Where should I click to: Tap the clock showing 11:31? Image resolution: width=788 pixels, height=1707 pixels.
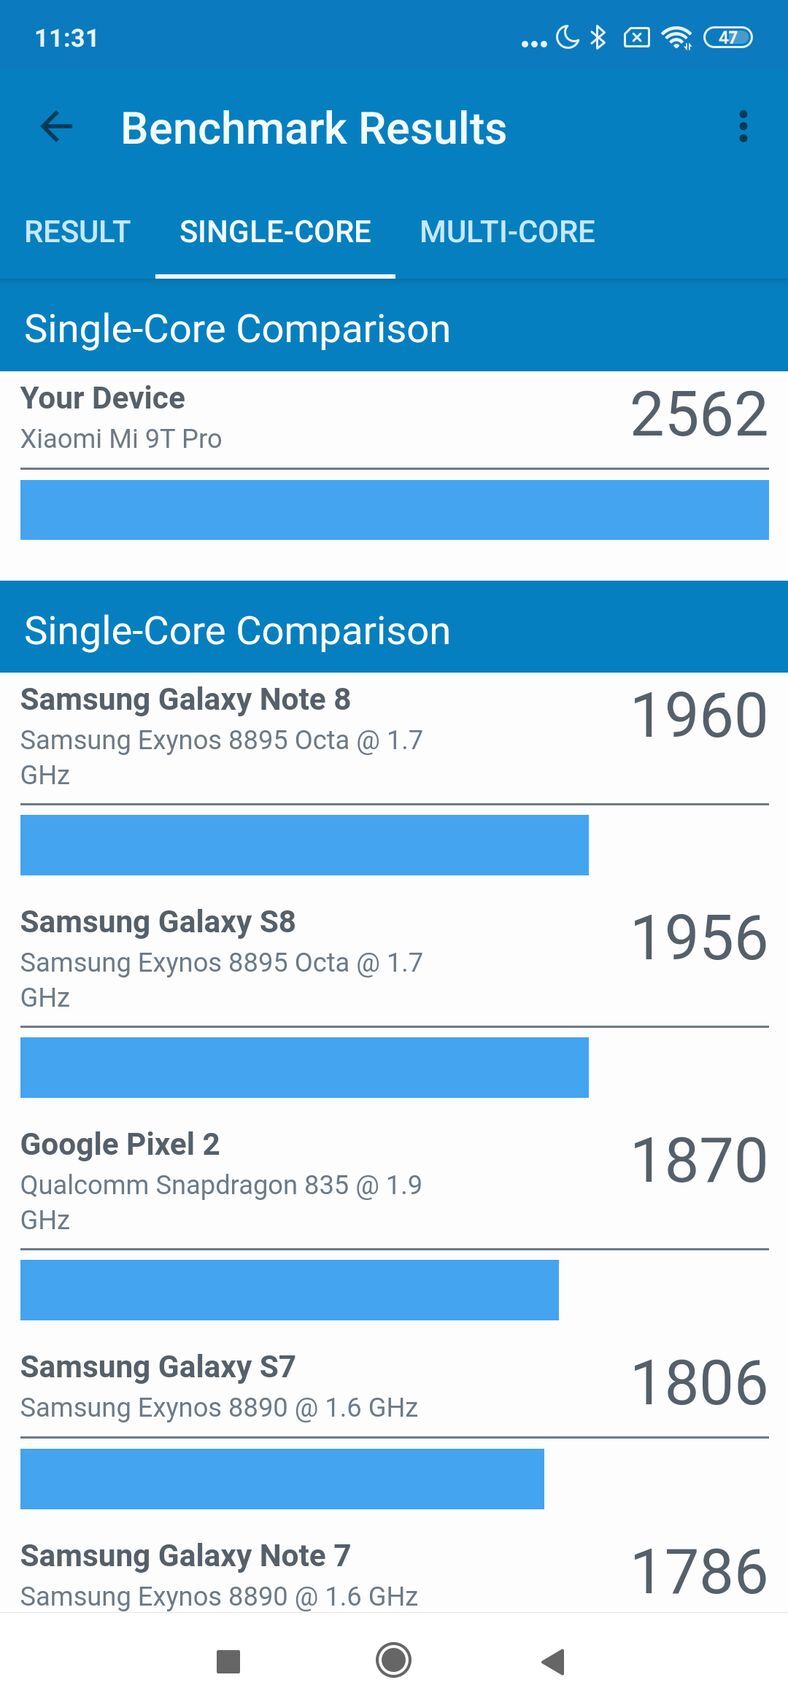point(66,37)
